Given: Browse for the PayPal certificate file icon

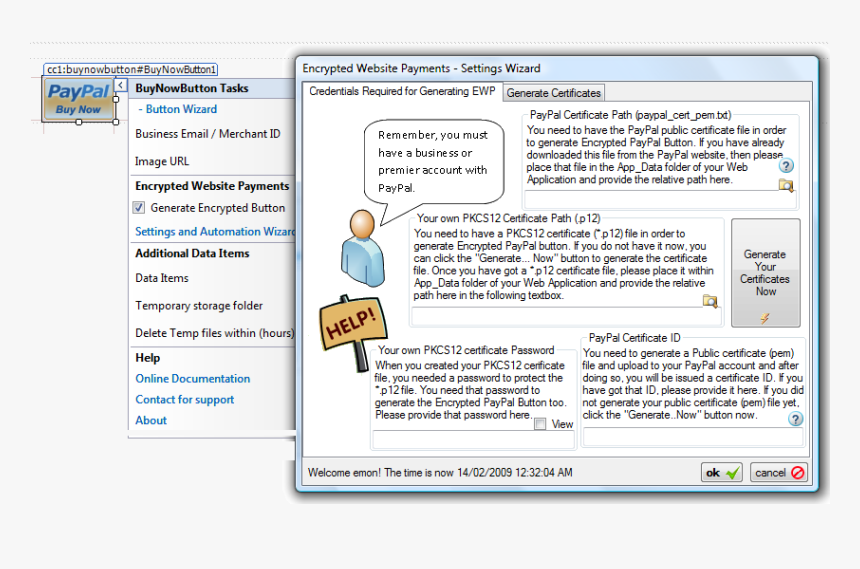Looking at the screenshot, I should point(786,185).
